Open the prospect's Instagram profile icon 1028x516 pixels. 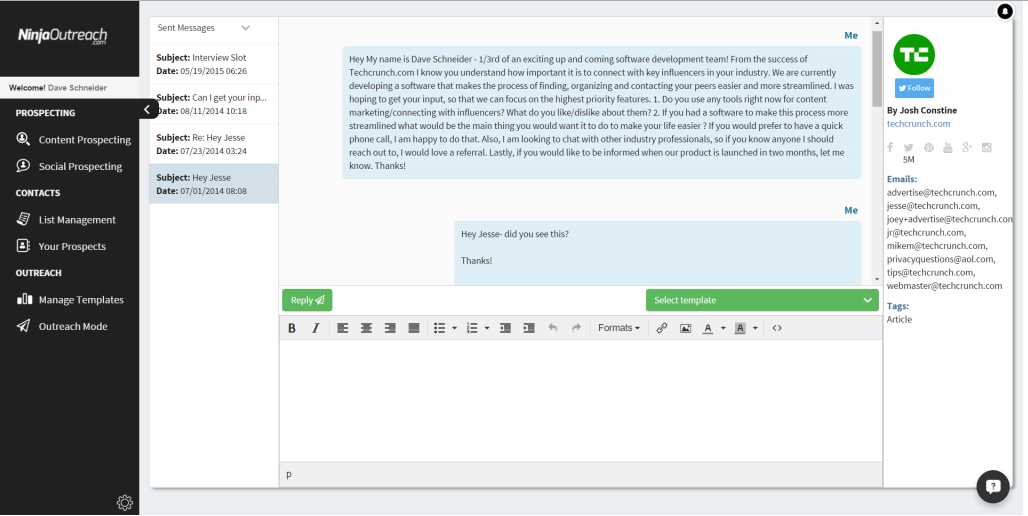click(x=987, y=148)
